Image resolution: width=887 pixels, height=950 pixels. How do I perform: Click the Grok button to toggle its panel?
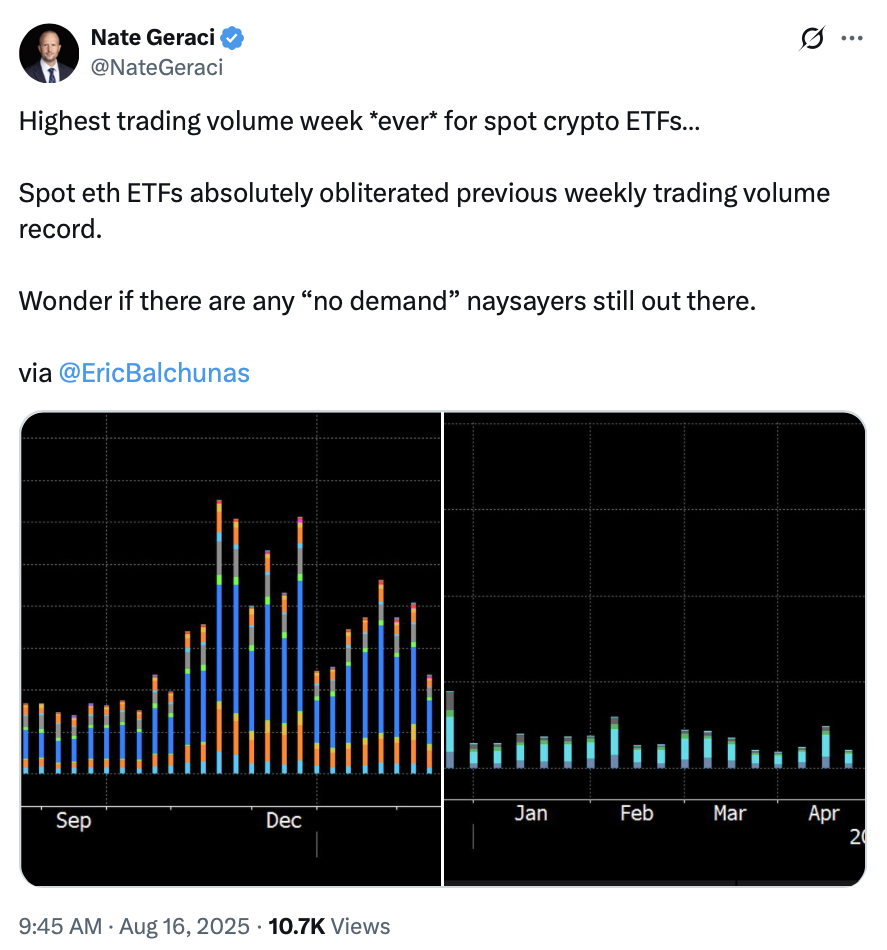coord(812,38)
